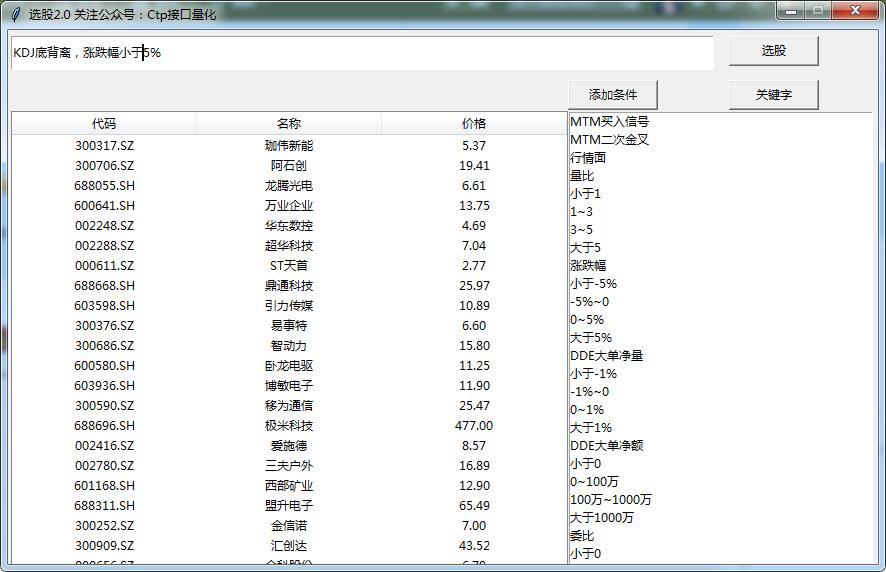
Task: Select 小于1 under 量比
Action: pos(585,194)
